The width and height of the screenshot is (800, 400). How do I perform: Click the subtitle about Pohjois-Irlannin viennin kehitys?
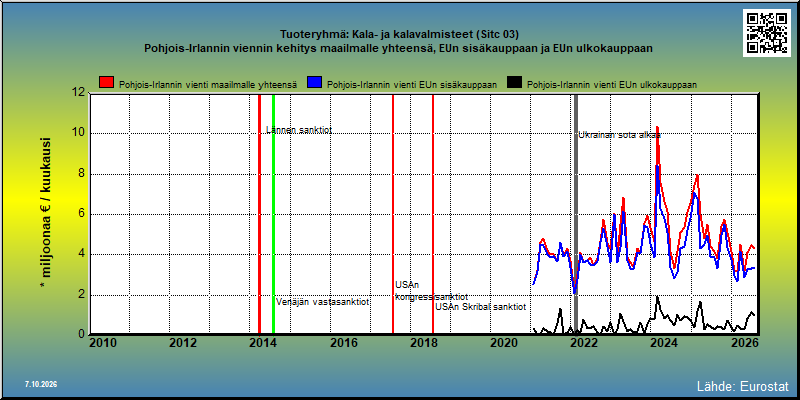coord(399,48)
